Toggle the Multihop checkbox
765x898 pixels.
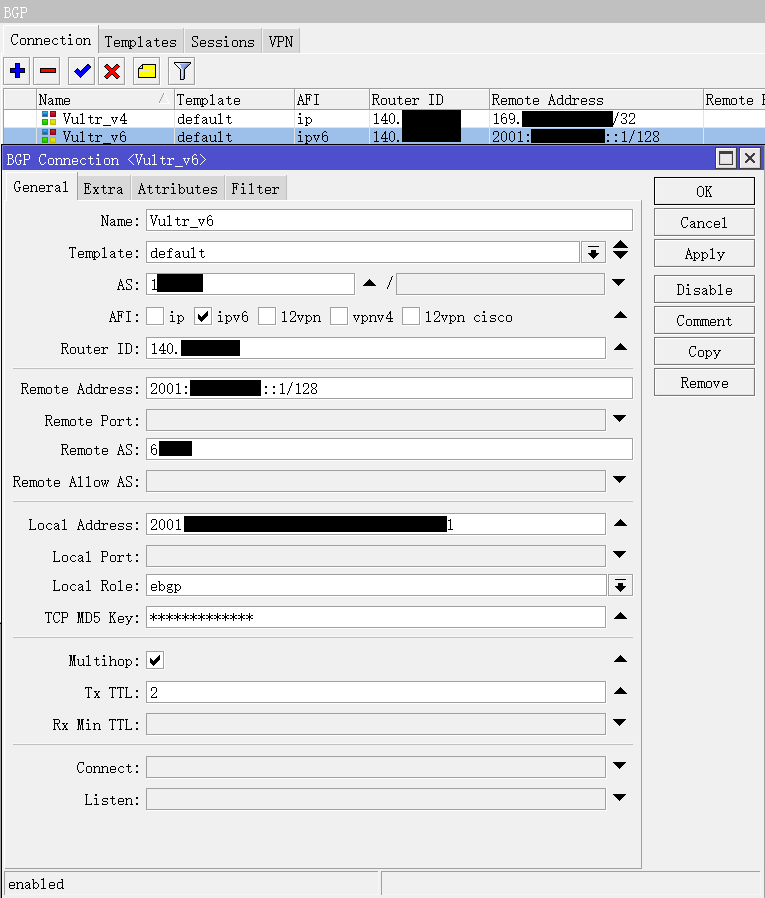click(155, 660)
